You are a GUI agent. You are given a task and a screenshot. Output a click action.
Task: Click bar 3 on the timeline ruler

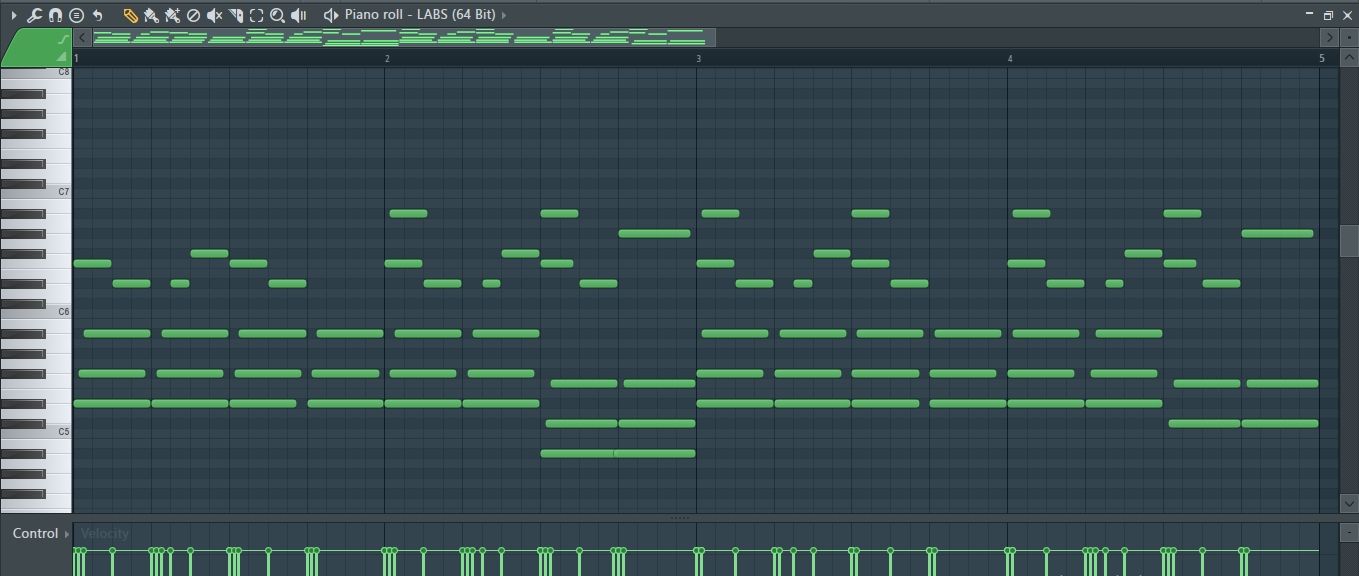tap(699, 58)
